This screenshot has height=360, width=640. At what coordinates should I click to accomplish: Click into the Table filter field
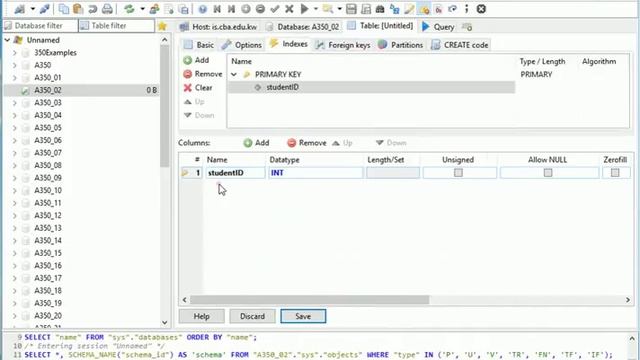point(116,26)
